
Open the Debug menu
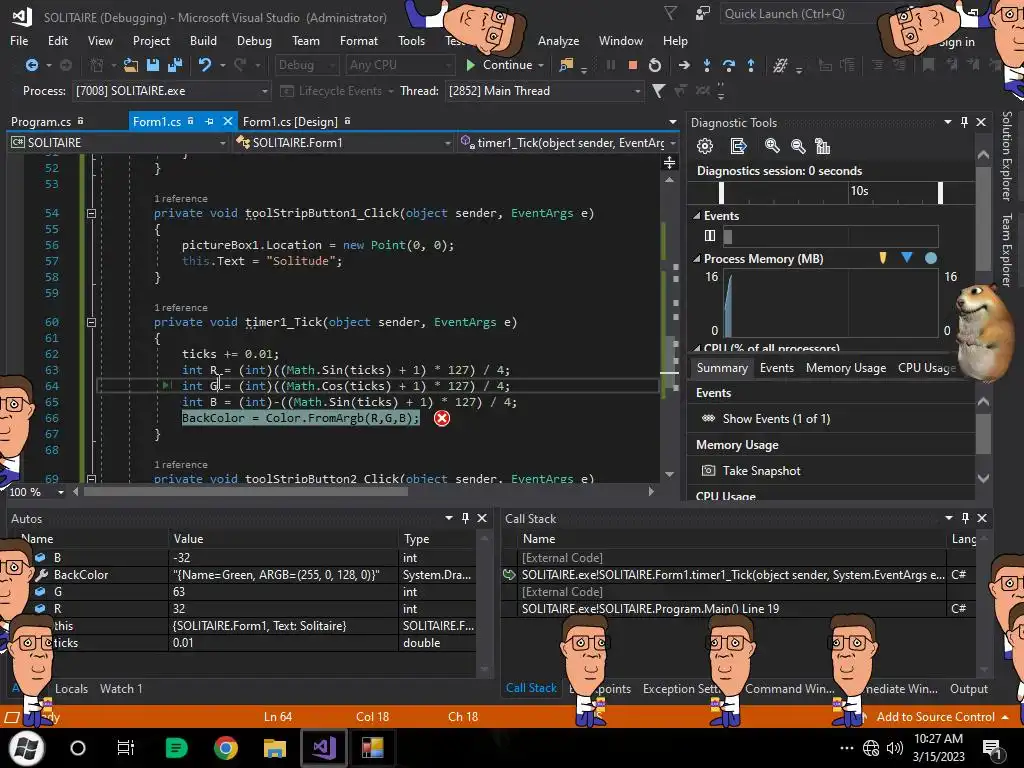tap(254, 40)
